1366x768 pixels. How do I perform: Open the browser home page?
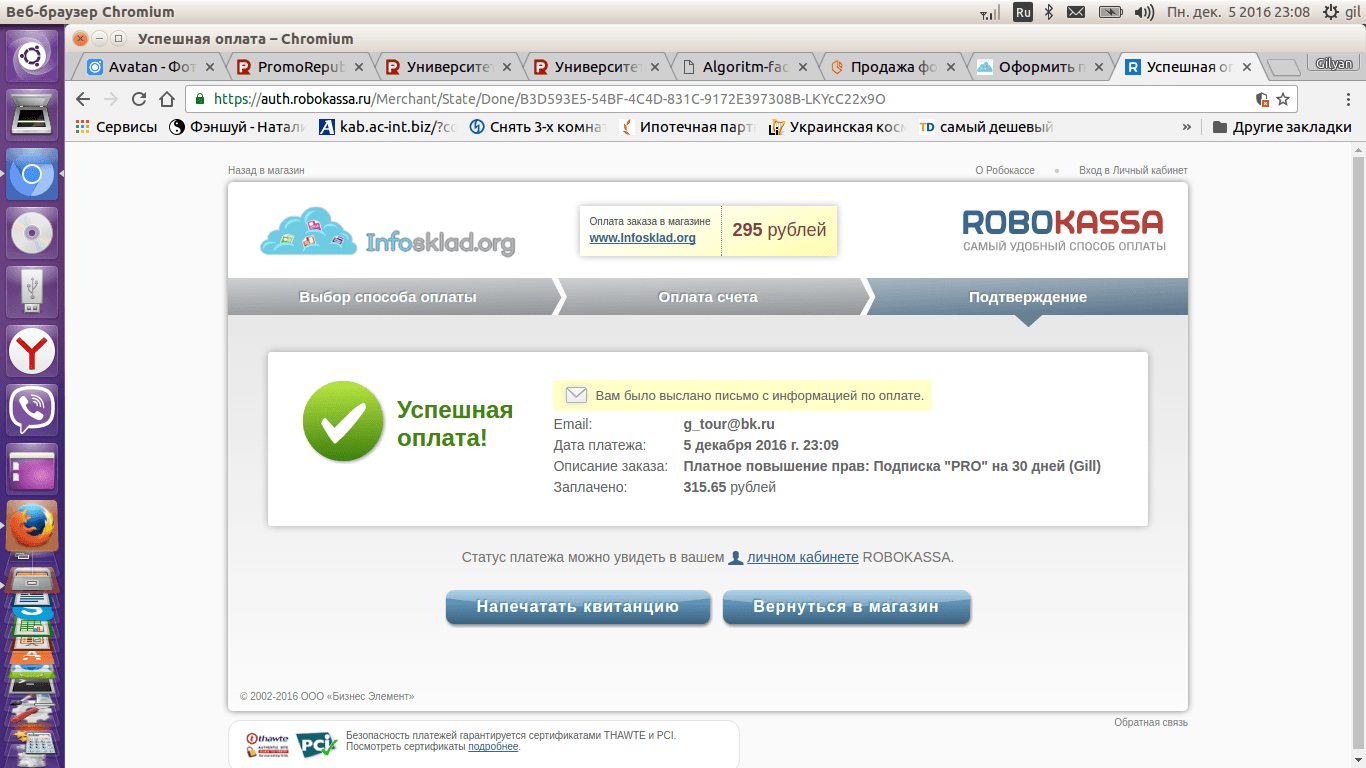[167, 99]
